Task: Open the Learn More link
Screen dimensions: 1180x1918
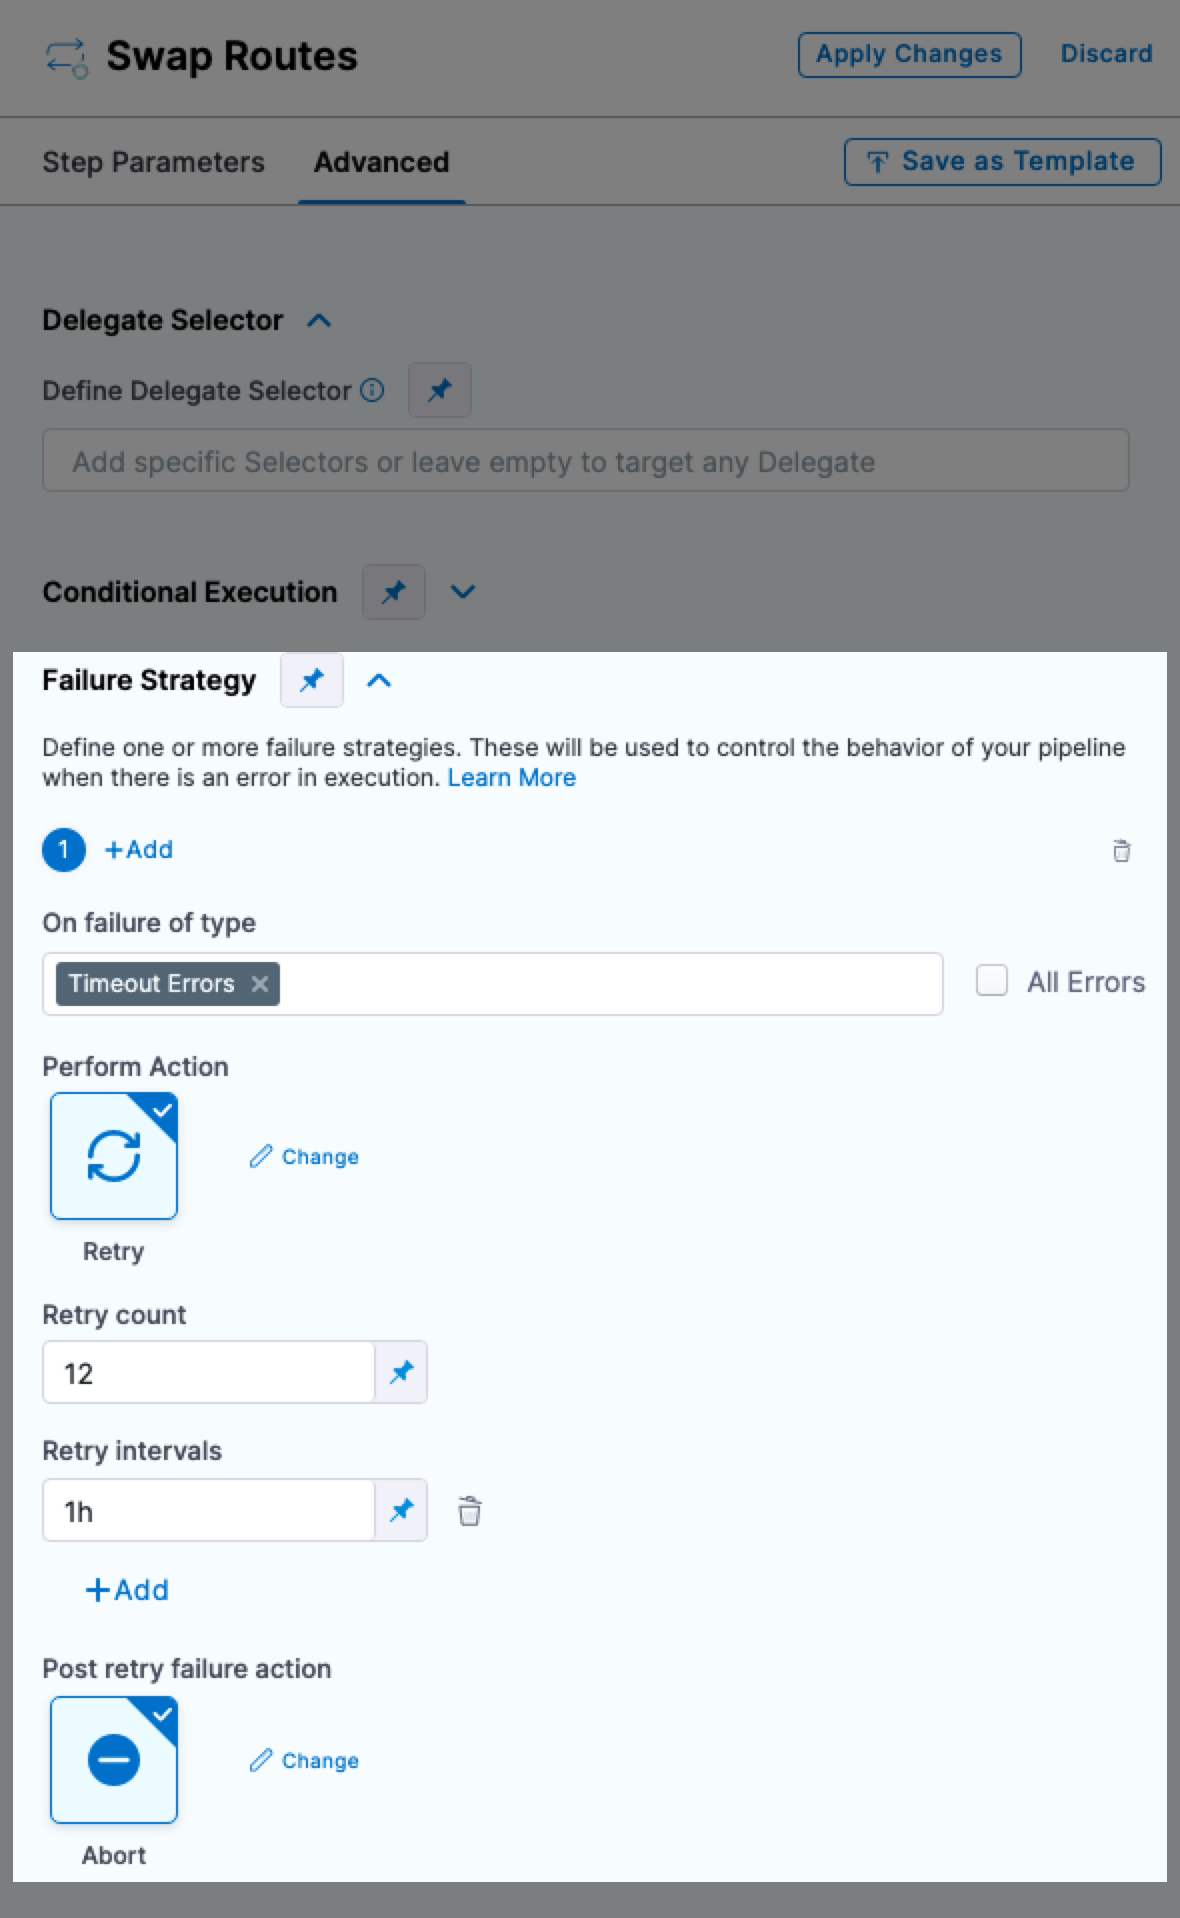Action: click(511, 778)
